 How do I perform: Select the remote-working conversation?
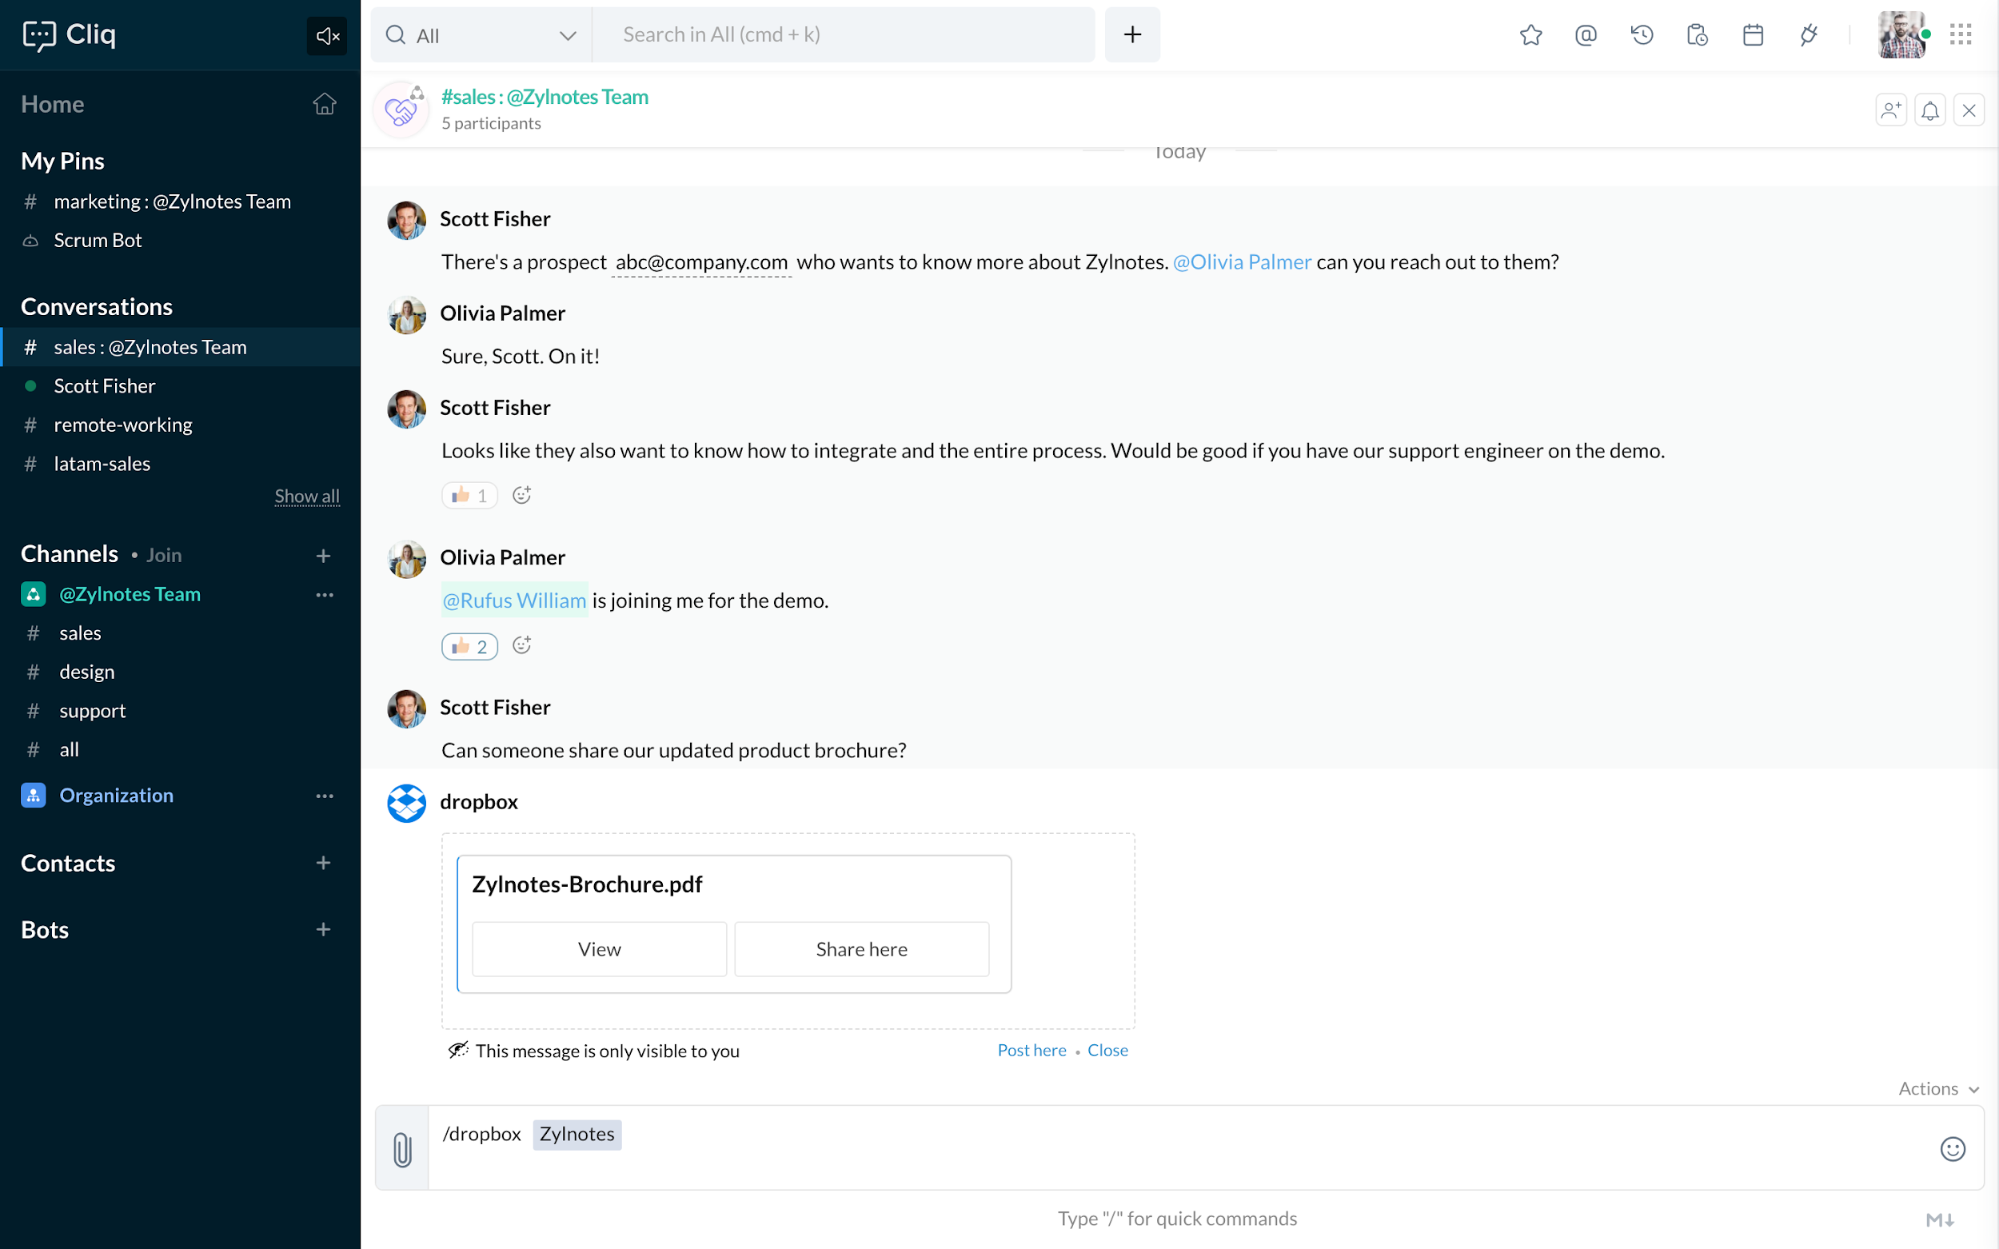(x=123, y=425)
